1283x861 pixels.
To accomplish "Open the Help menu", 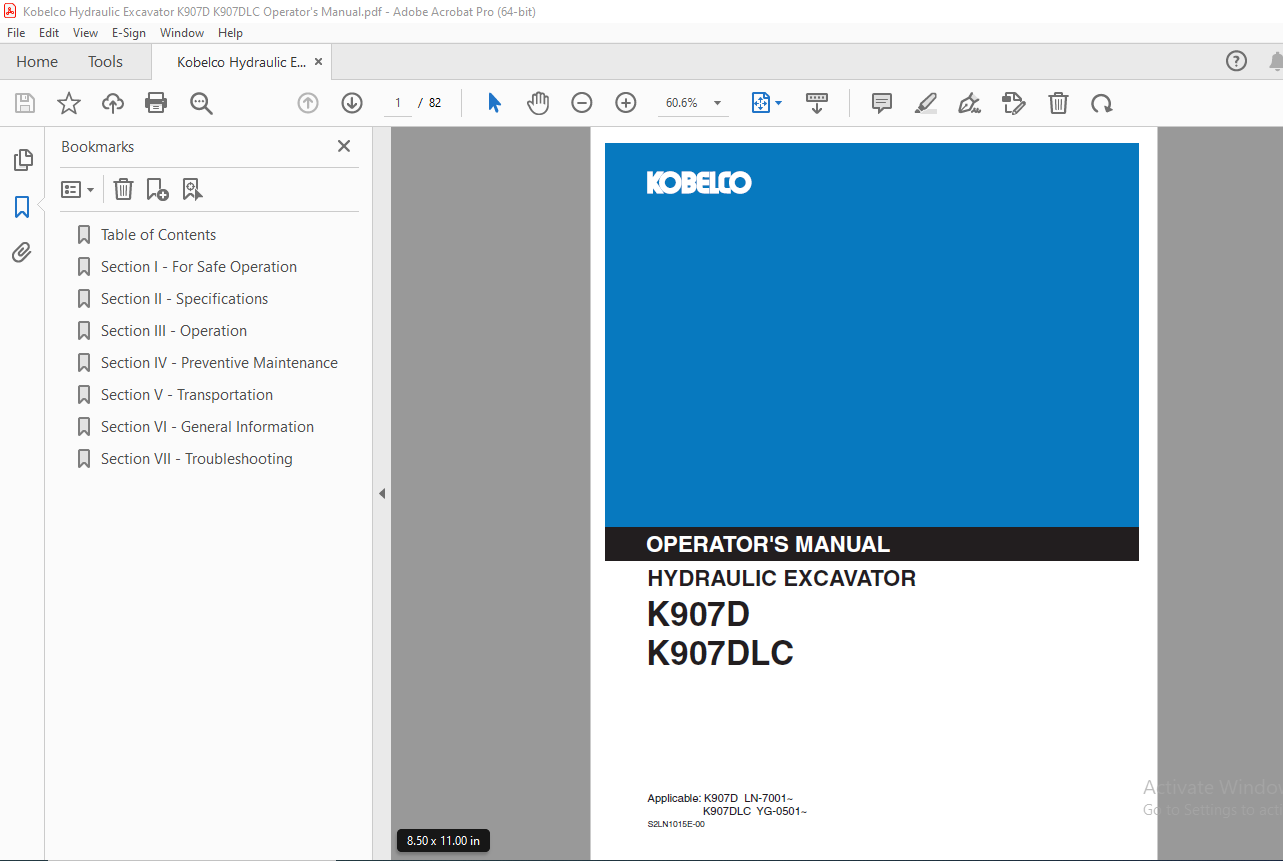I will pos(230,33).
